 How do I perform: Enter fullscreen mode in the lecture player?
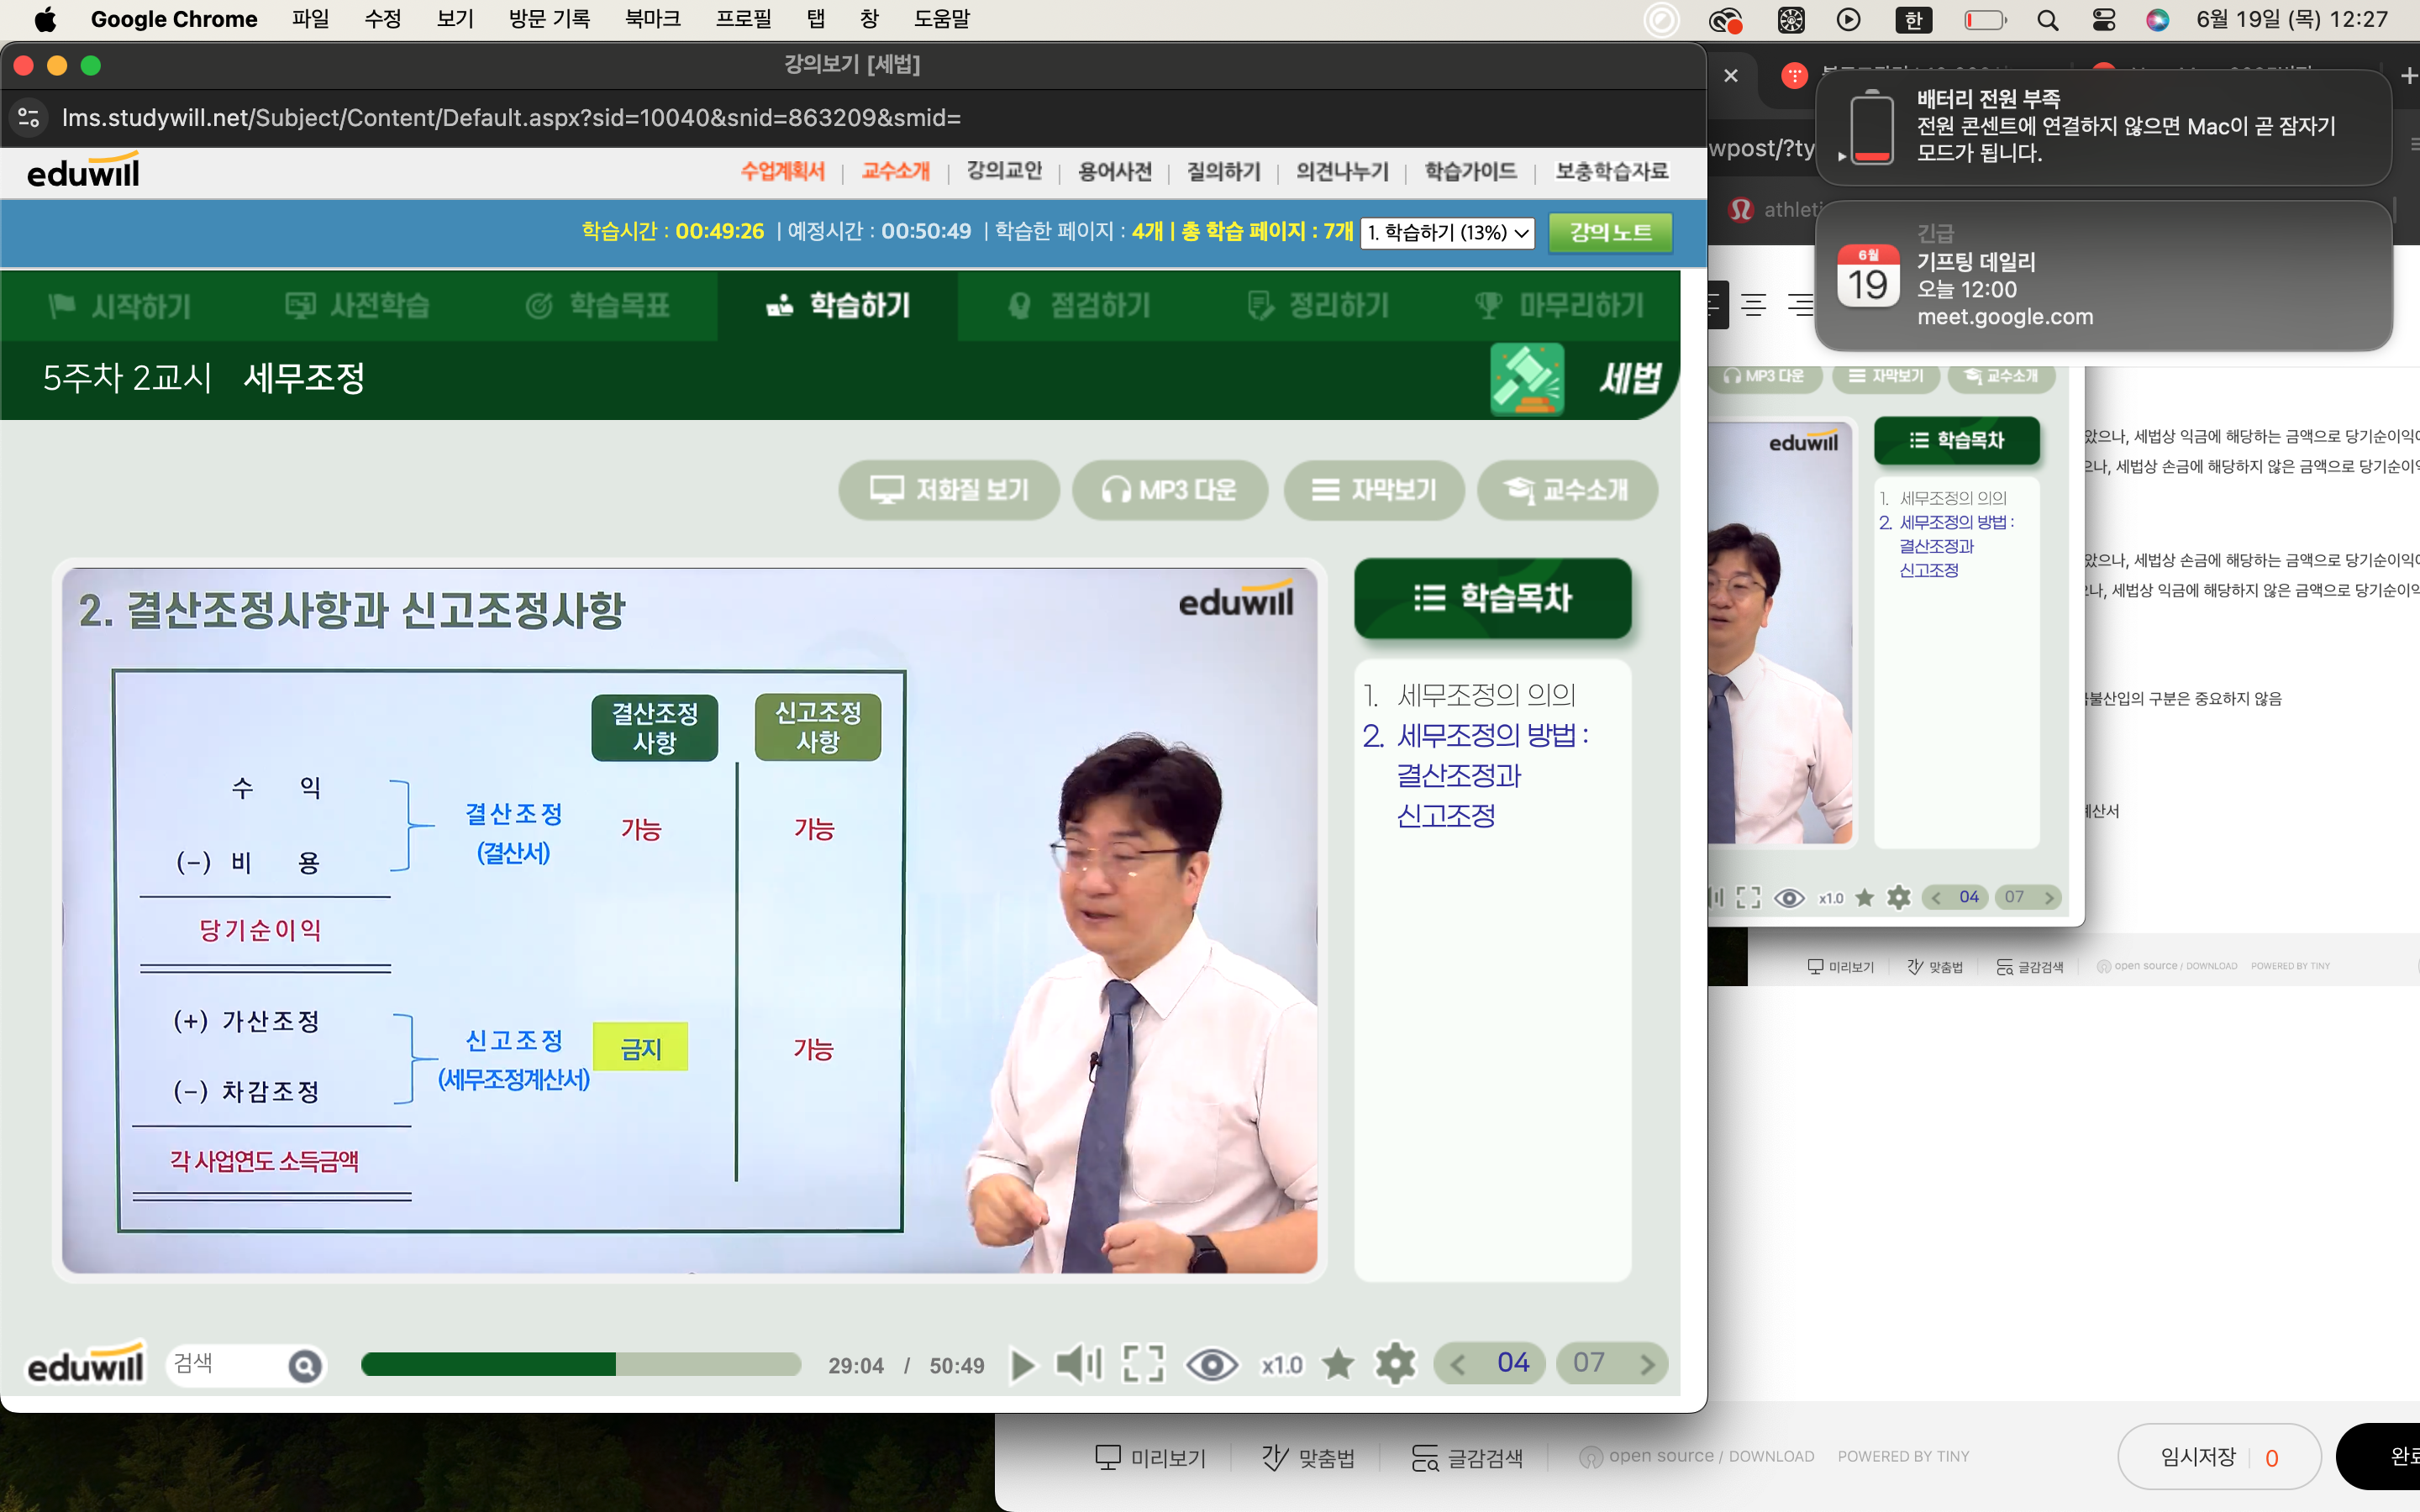(x=1143, y=1364)
